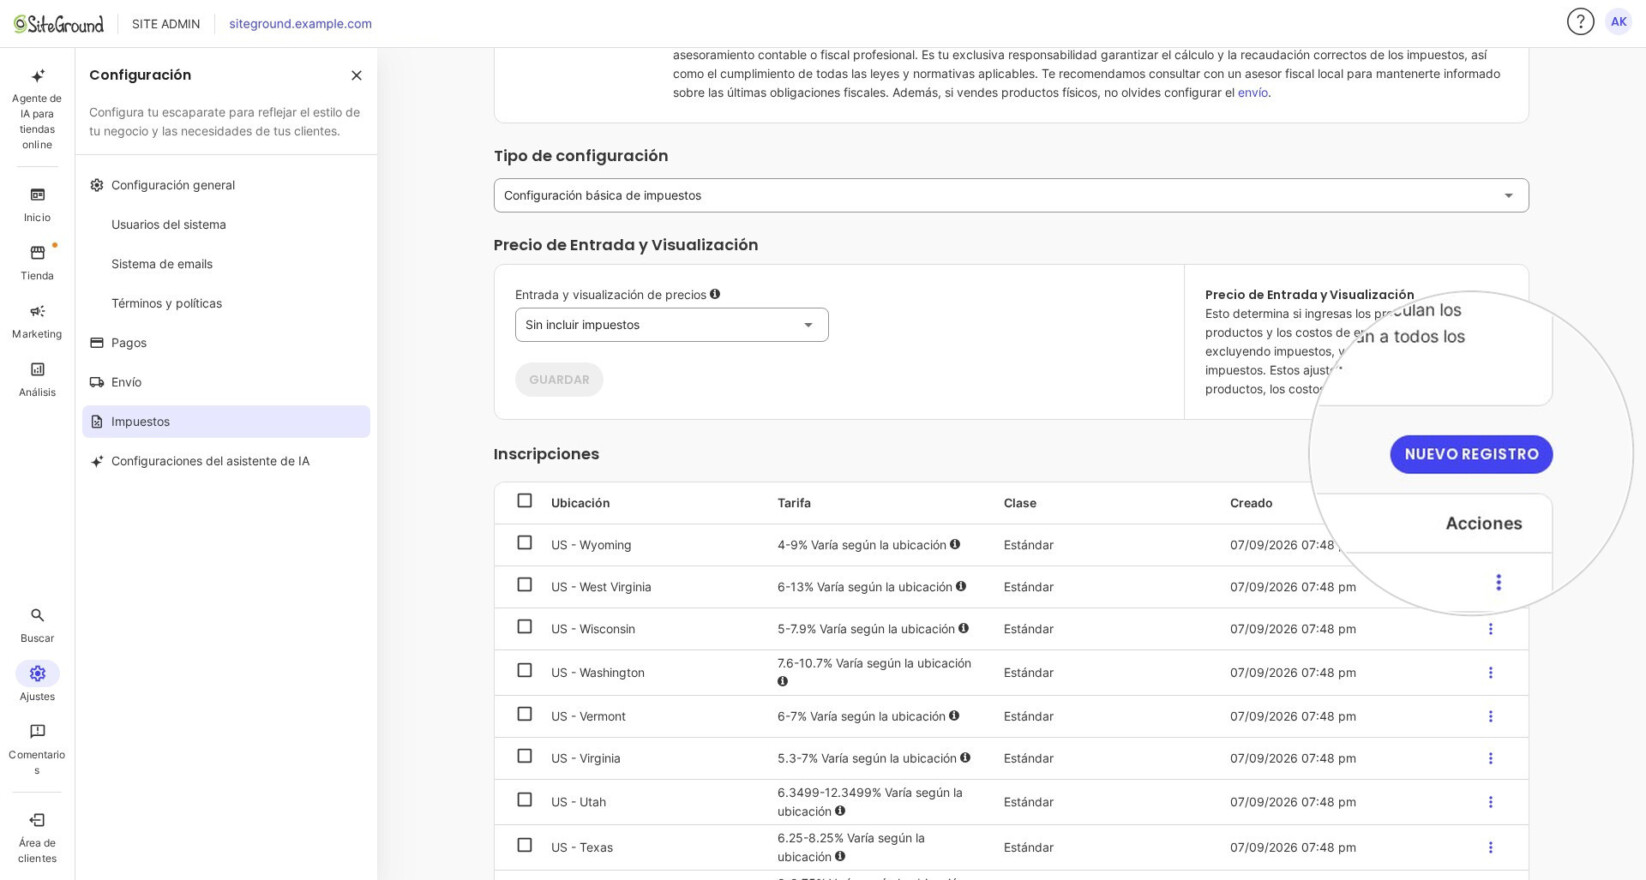The image size is (1646, 880).
Task: Open Configuración general settings
Action: pos(226,185)
